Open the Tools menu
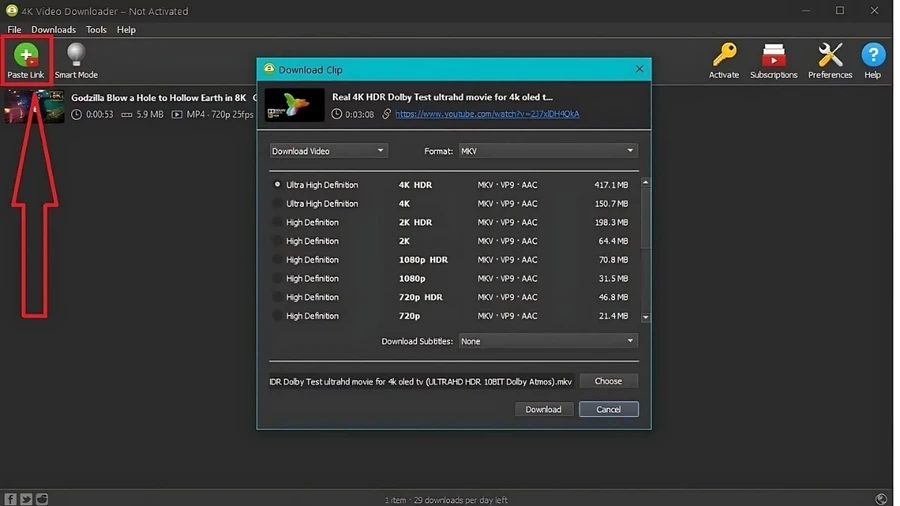This screenshot has width=900, height=506. 96,29
